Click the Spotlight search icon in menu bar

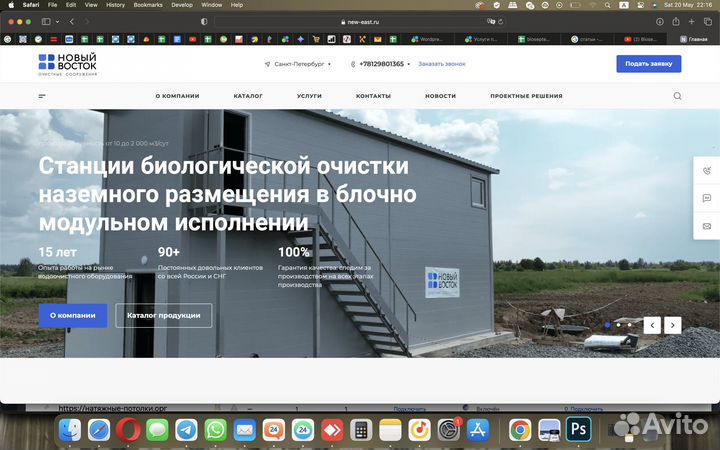click(608, 5)
